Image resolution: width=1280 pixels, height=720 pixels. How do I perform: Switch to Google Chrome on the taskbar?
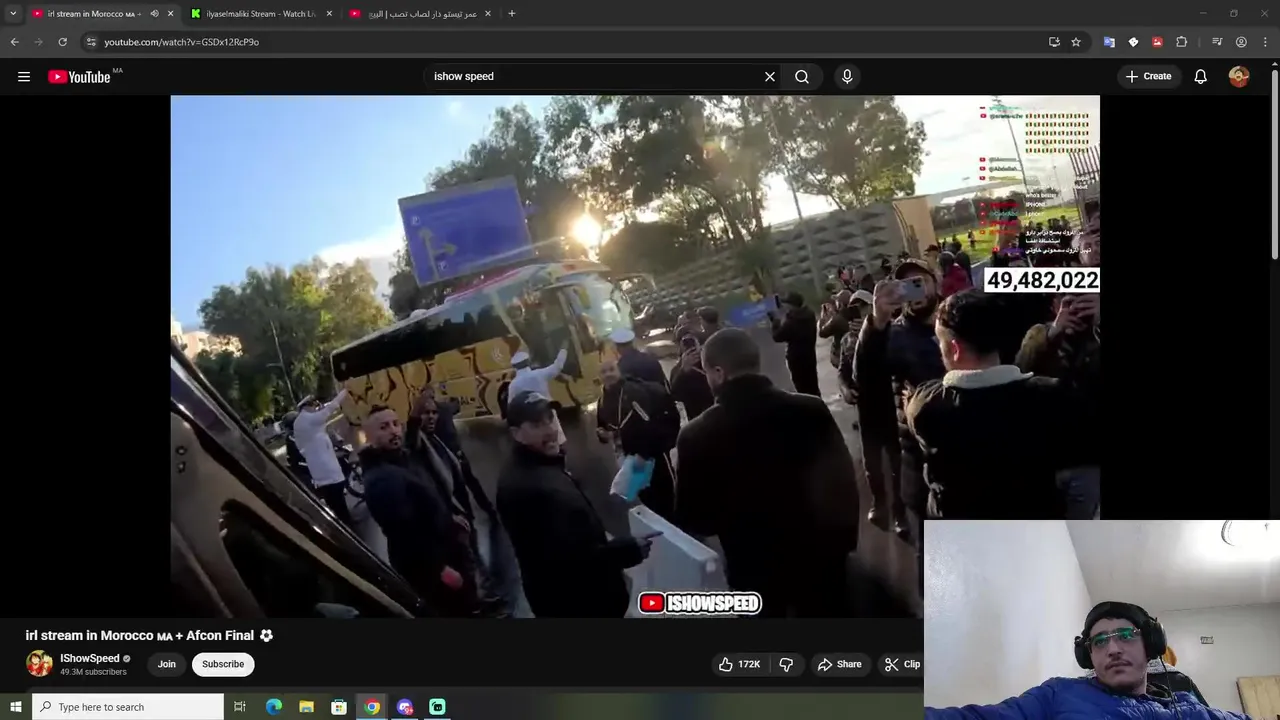tap(372, 707)
